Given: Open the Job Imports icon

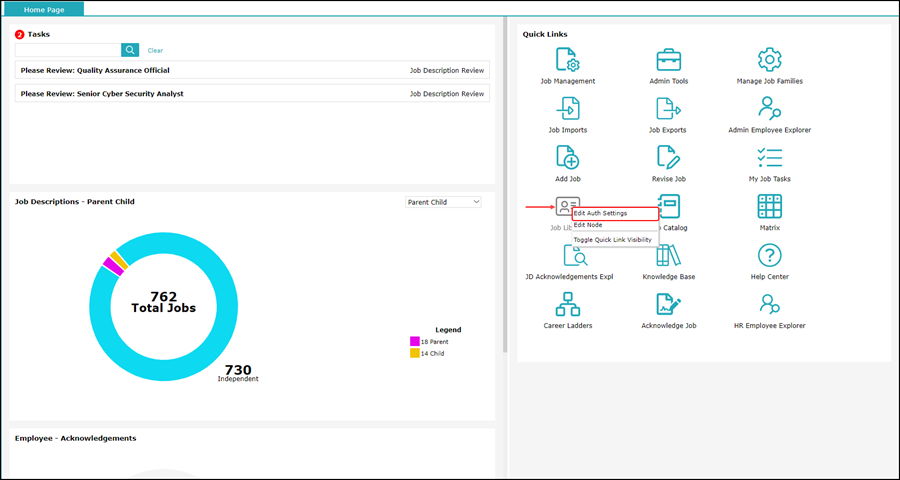Looking at the screenshot, I should 568,109.
